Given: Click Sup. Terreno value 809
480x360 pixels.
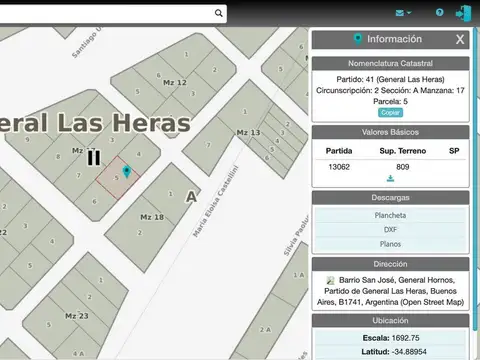Looking at the screenshot, I should [x=403, y=167].
